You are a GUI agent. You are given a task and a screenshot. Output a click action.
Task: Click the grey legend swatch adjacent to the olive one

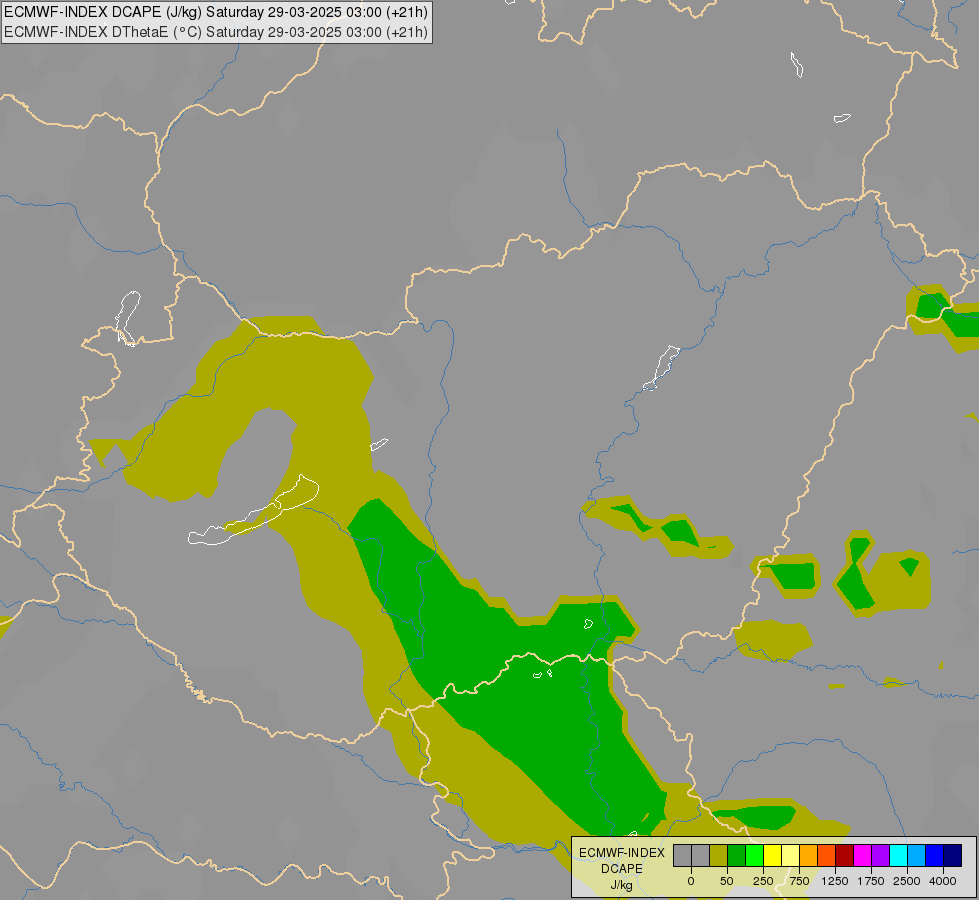701,855
